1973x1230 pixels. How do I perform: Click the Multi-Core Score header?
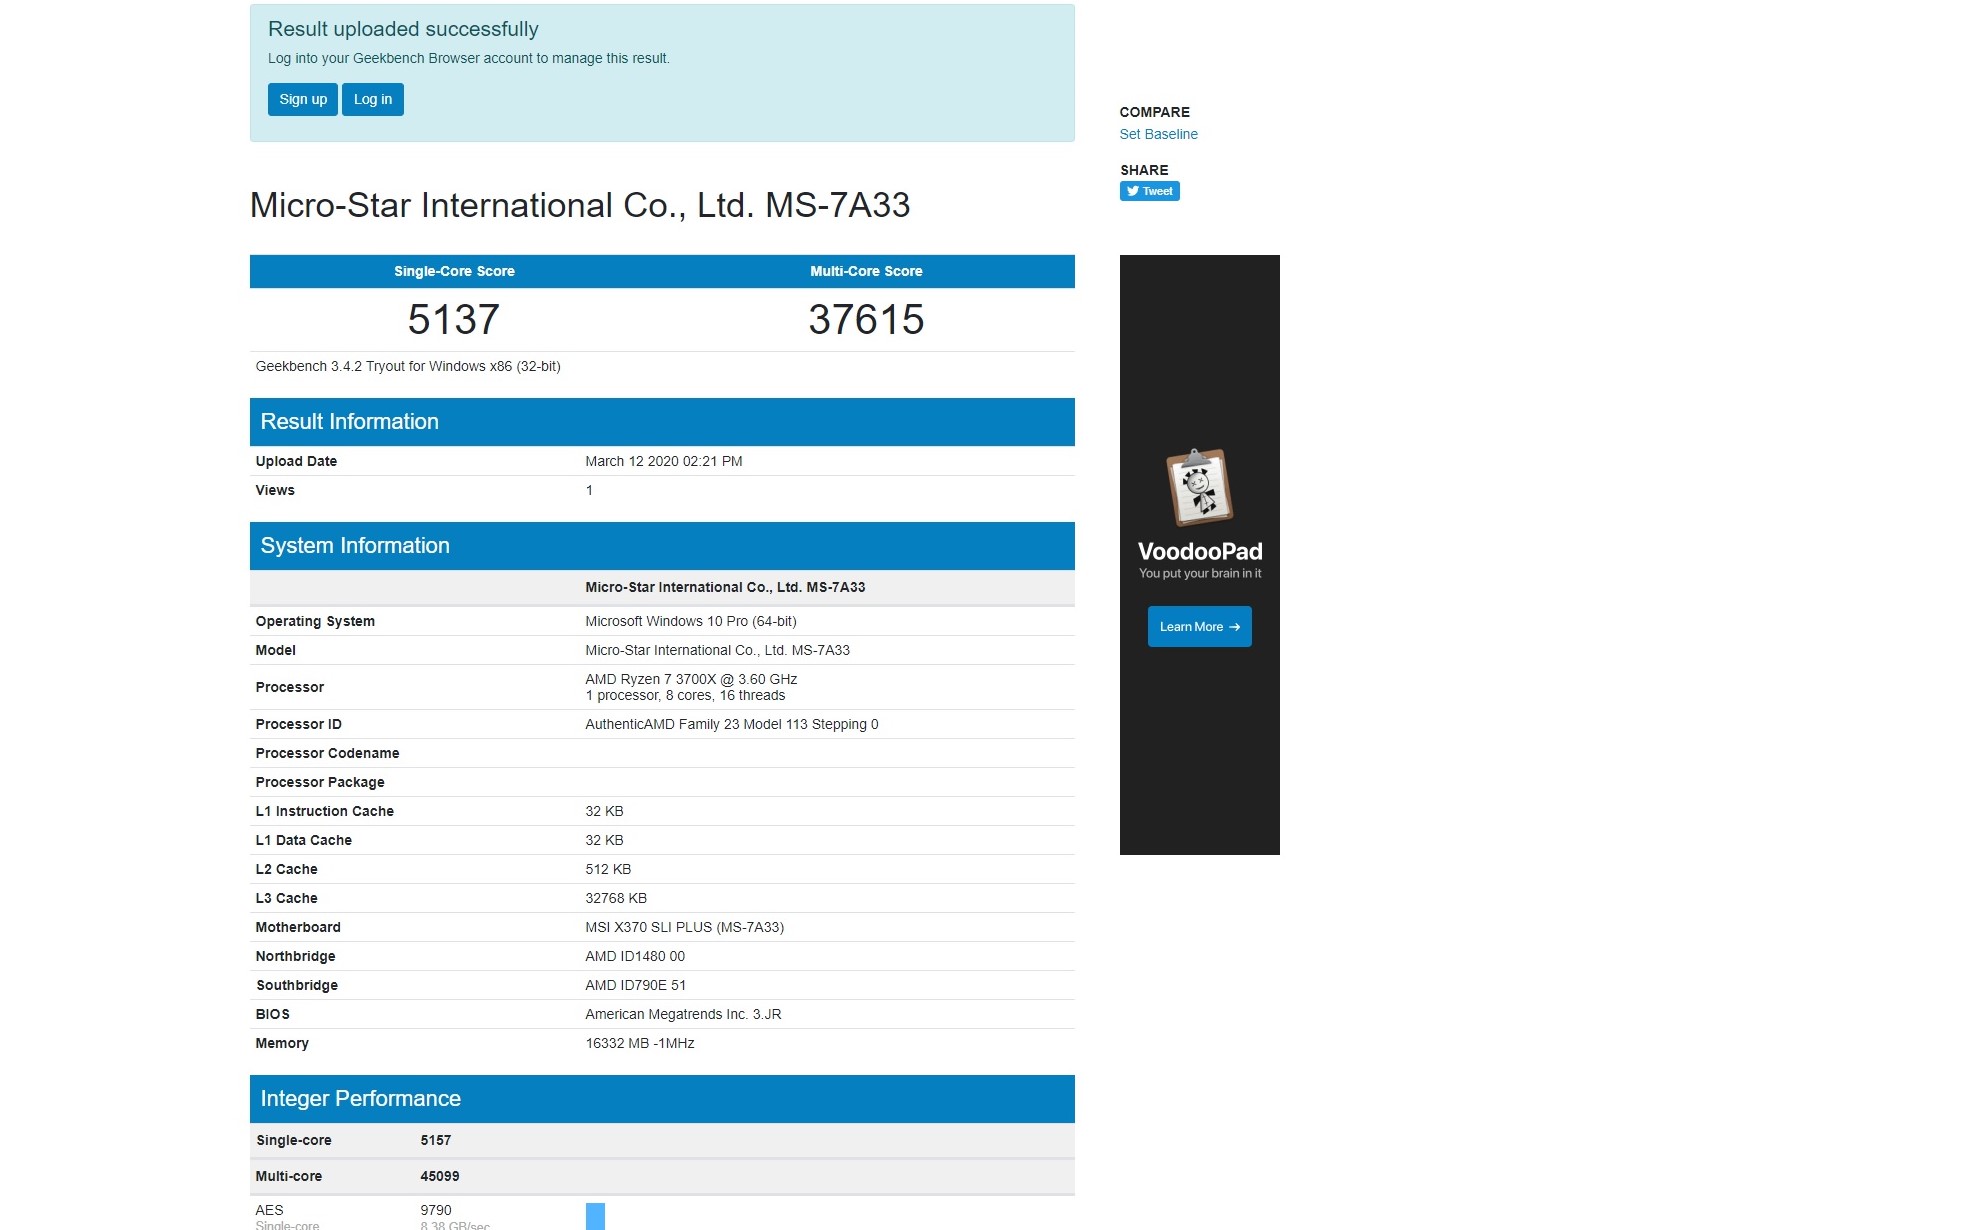click(x=866, y=271)
